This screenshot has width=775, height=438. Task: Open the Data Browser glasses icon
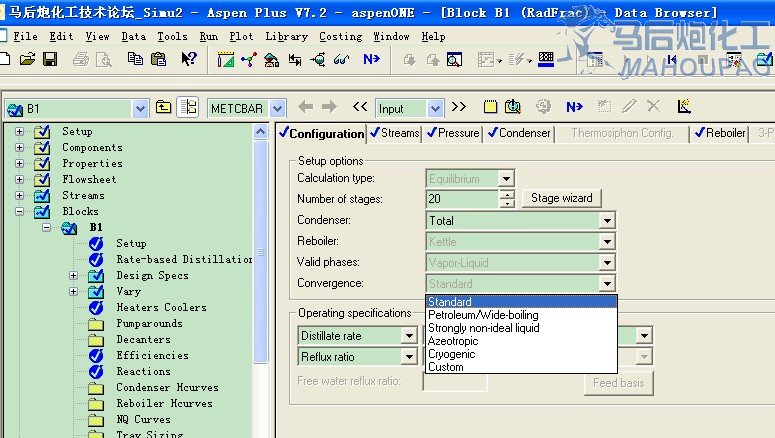click(x=342, y=60)
